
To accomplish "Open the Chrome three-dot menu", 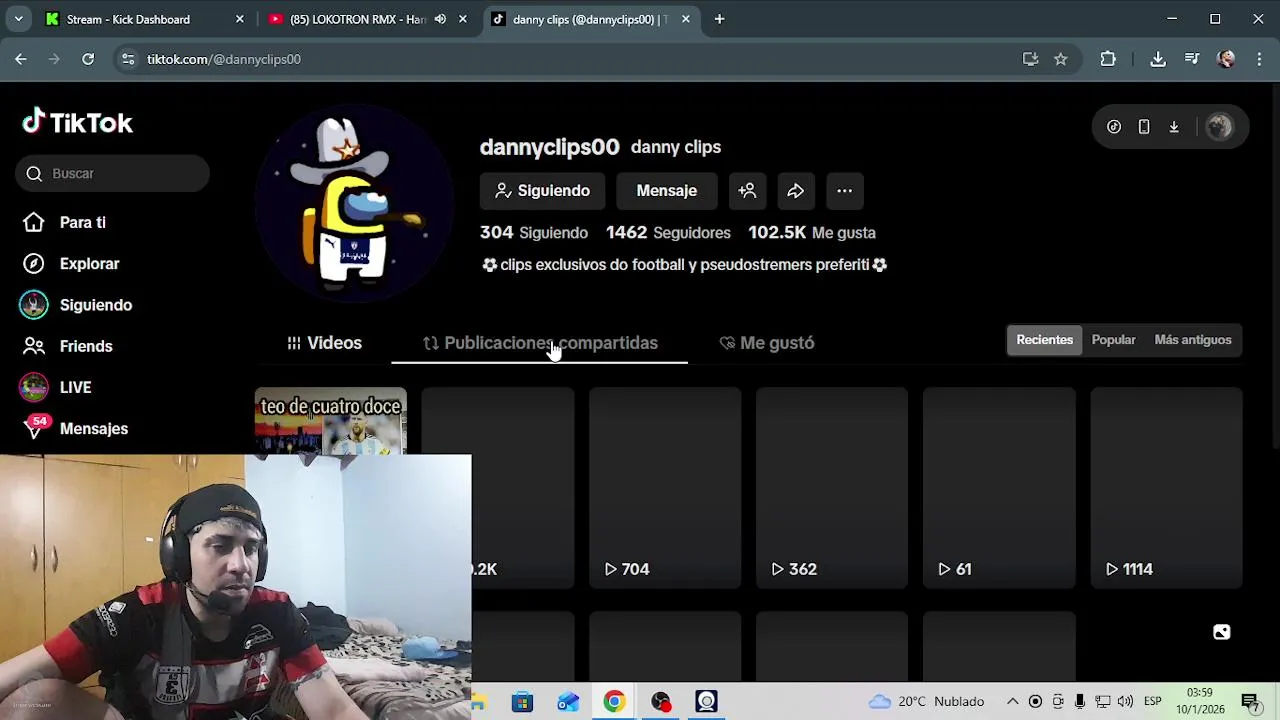I will click(1258, 59).
